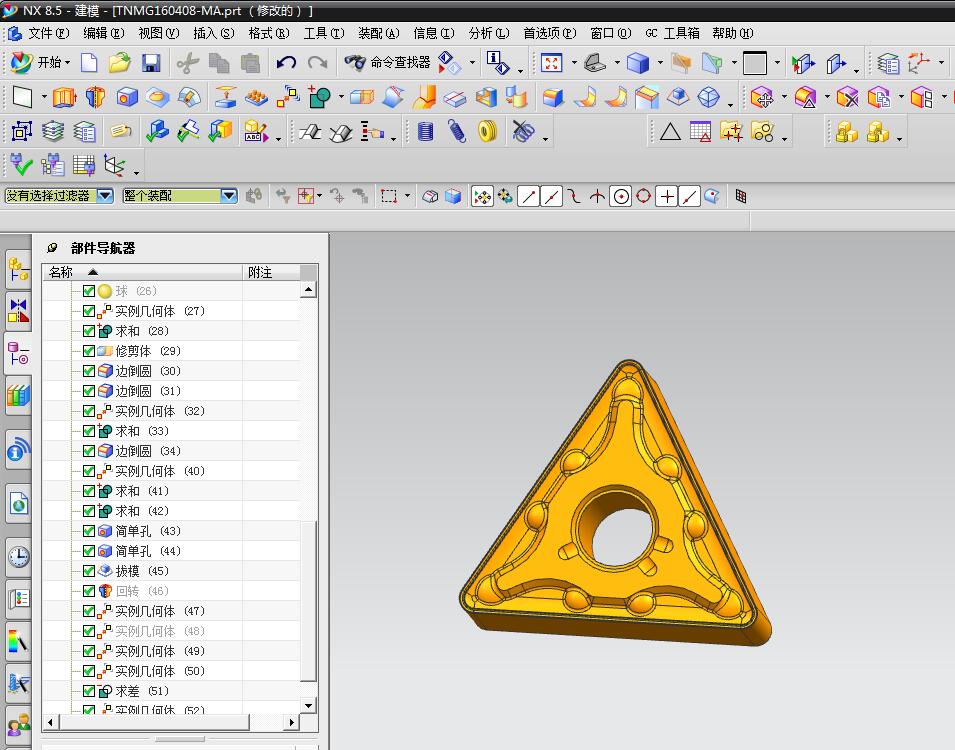955x750 pixels.
Task: Click the Fit view icon
Action: pyautogui.click(x=551, y=62)
